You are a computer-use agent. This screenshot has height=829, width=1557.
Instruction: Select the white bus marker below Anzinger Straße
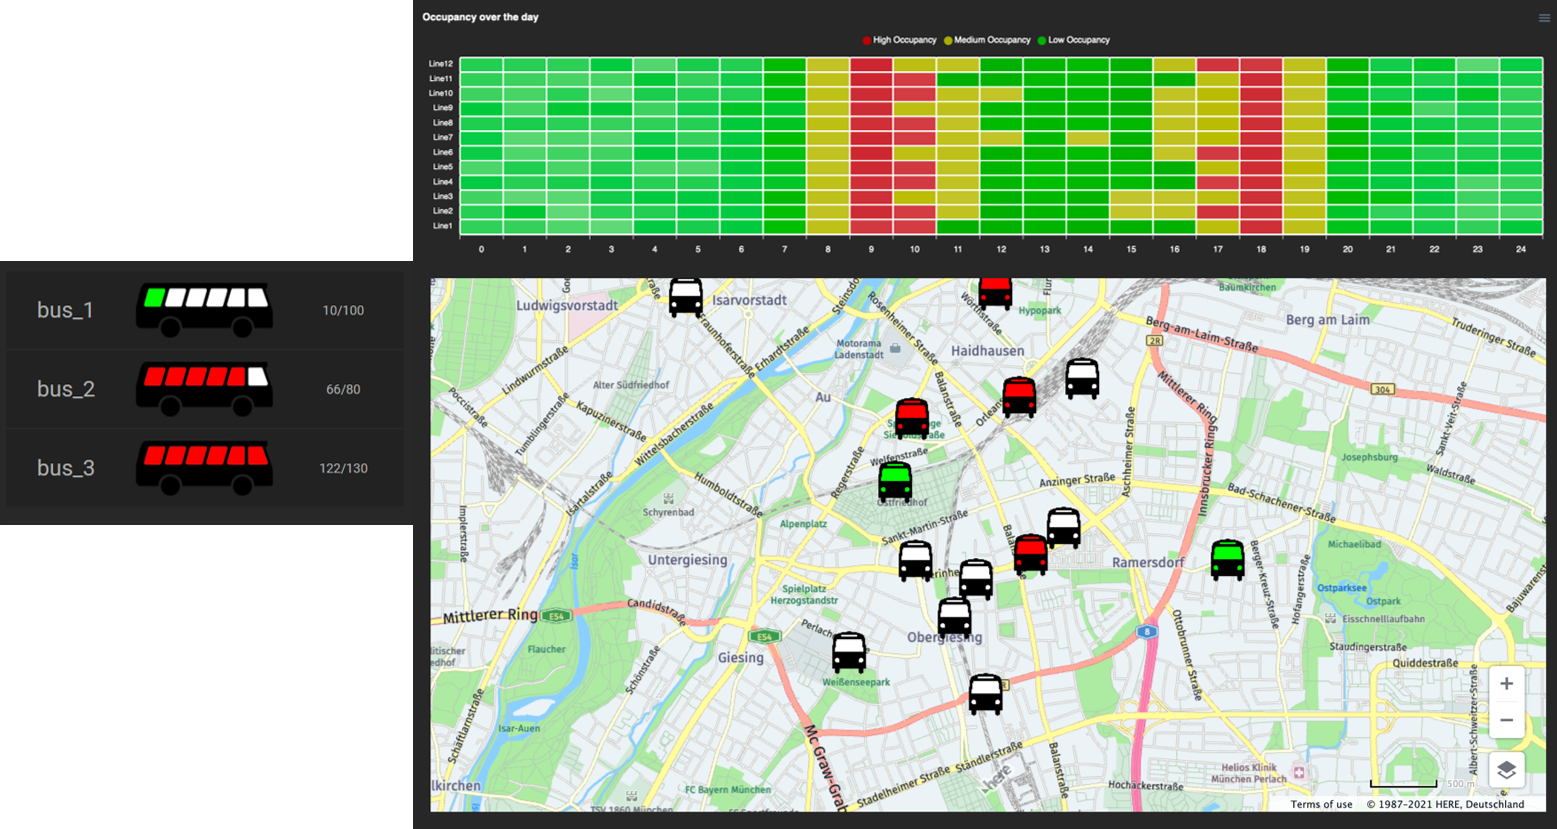click(1064, 528)
